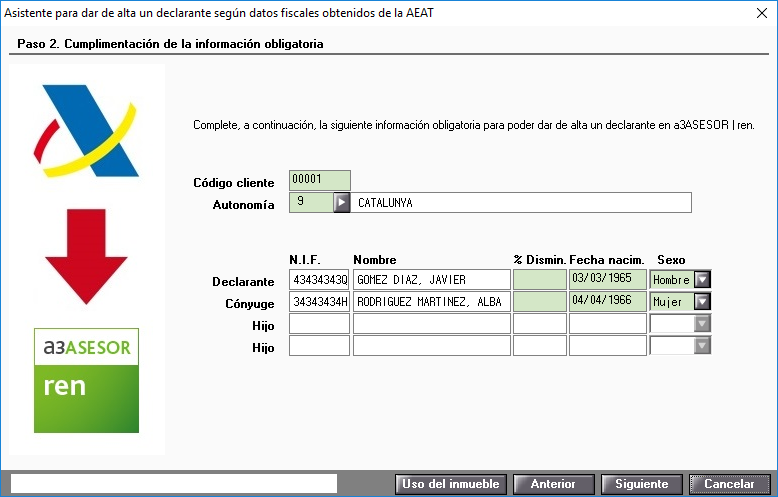Focus the Código cliente field 00001
Viewport: 778px width, 497px height.
coord(320,180)
